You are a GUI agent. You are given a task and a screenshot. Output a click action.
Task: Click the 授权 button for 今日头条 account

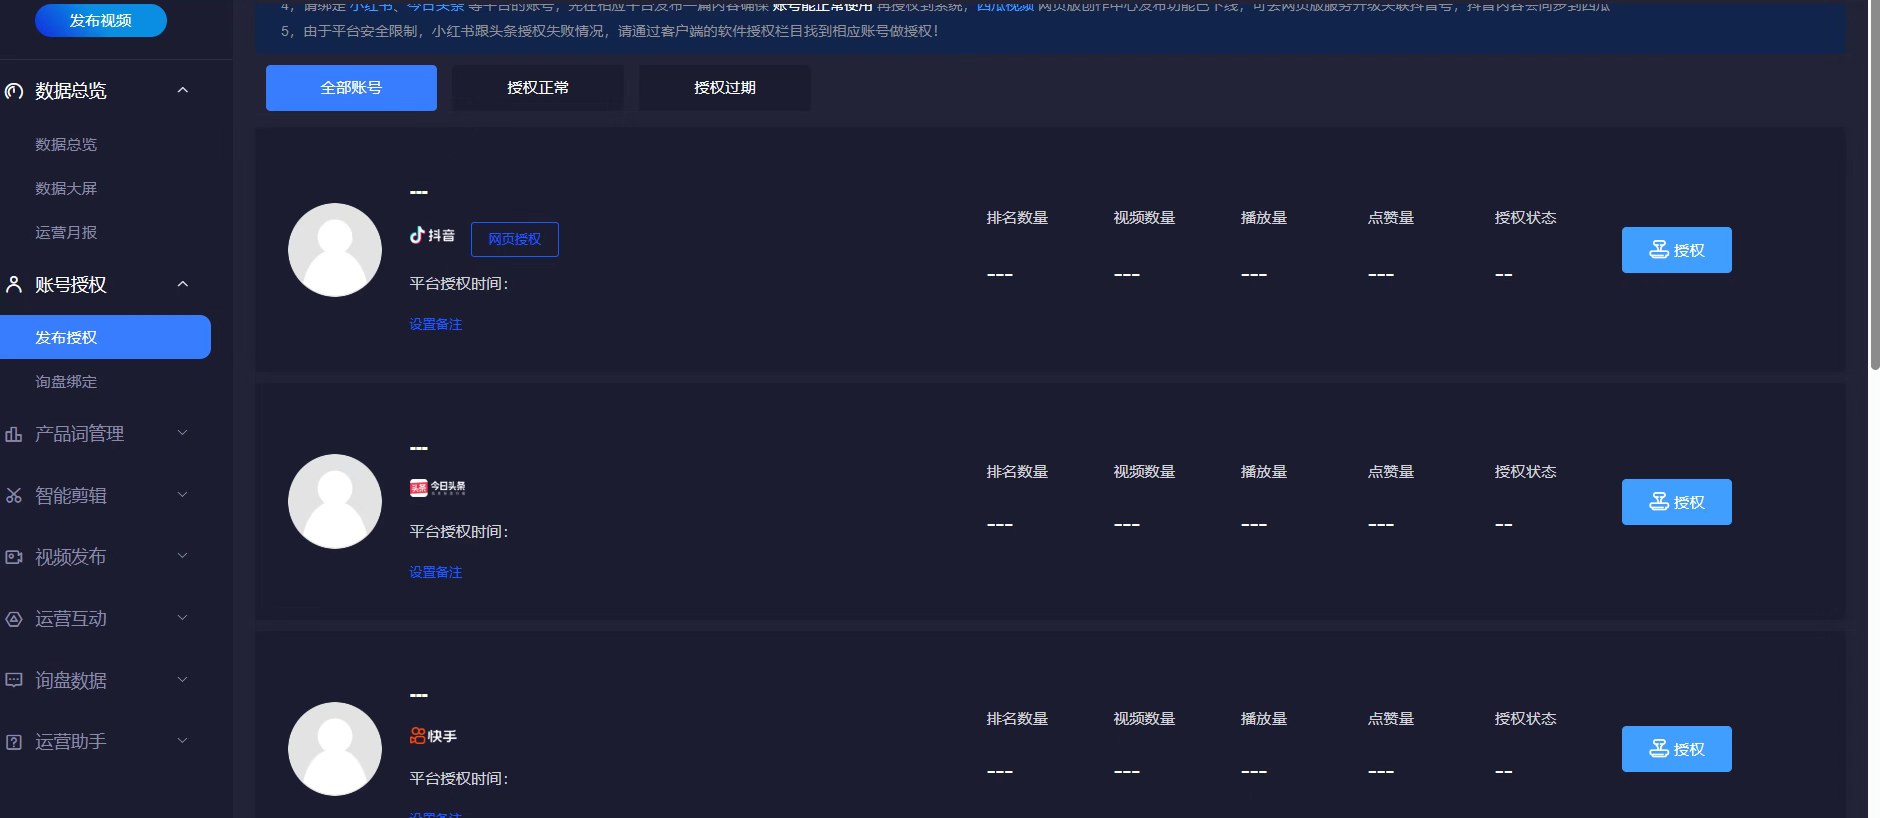coord(1676,502)
